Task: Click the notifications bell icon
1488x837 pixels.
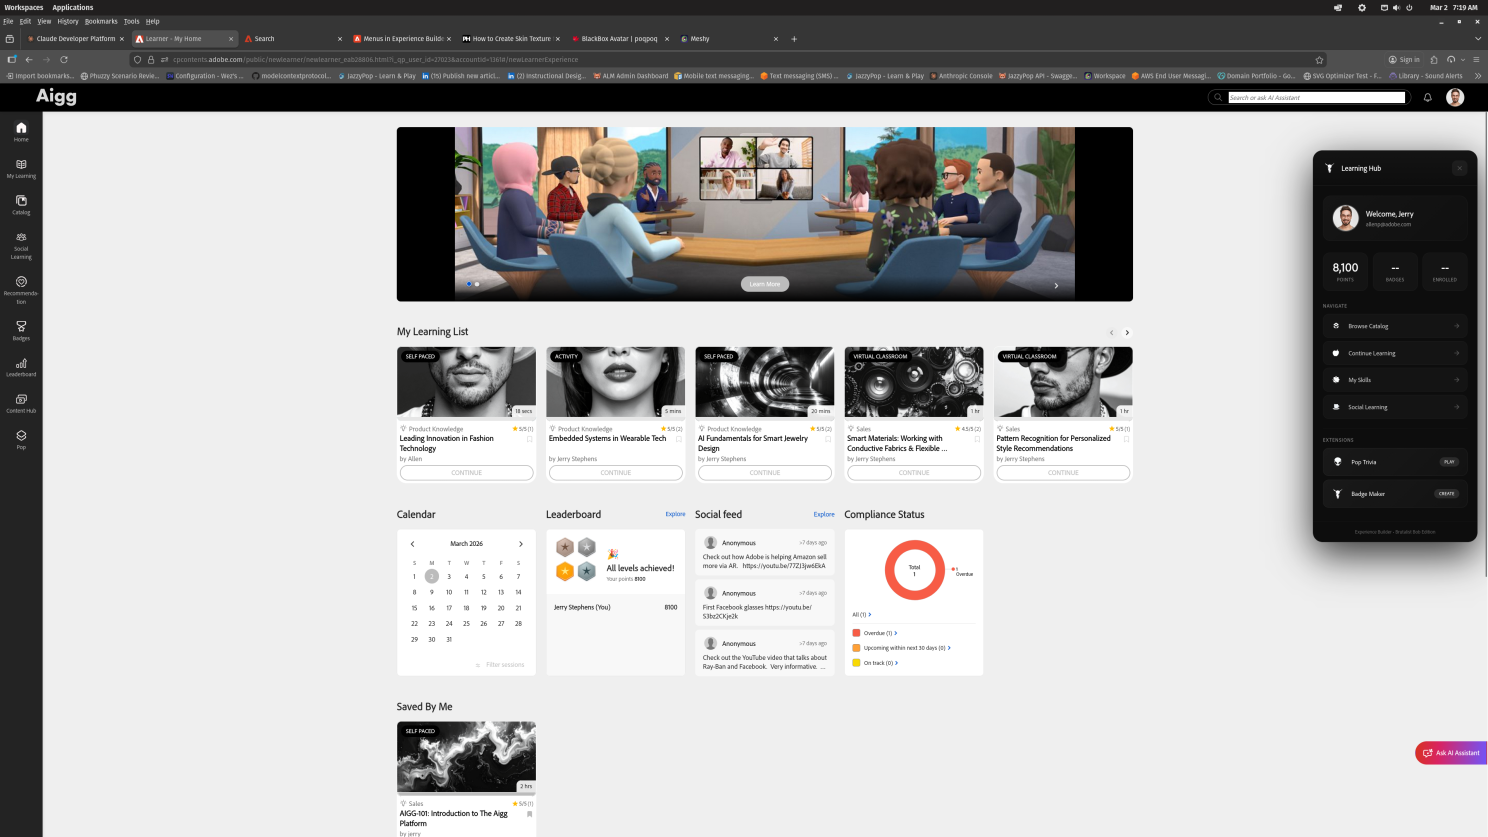Action: 1427,97
